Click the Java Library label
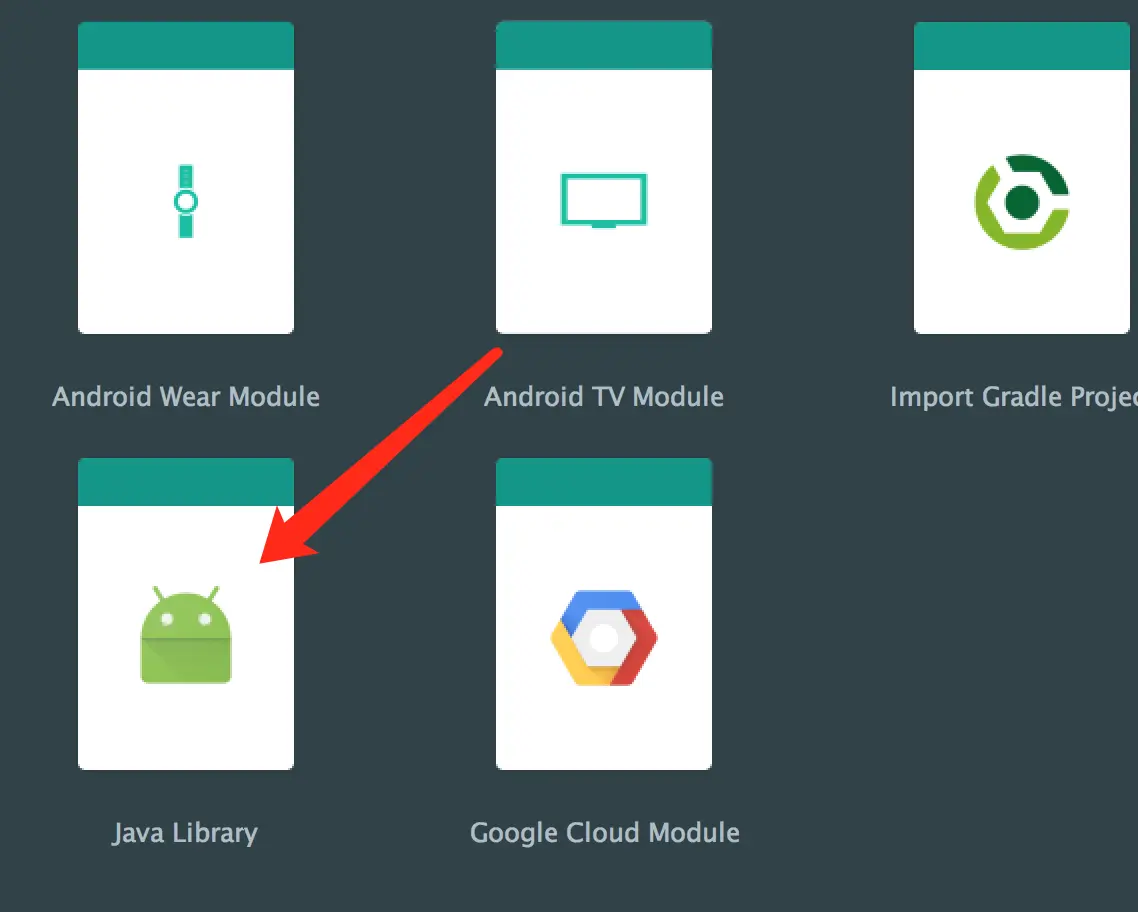Screen dimensions: 1138x912 pyautogui.click(x=185, y=833)
